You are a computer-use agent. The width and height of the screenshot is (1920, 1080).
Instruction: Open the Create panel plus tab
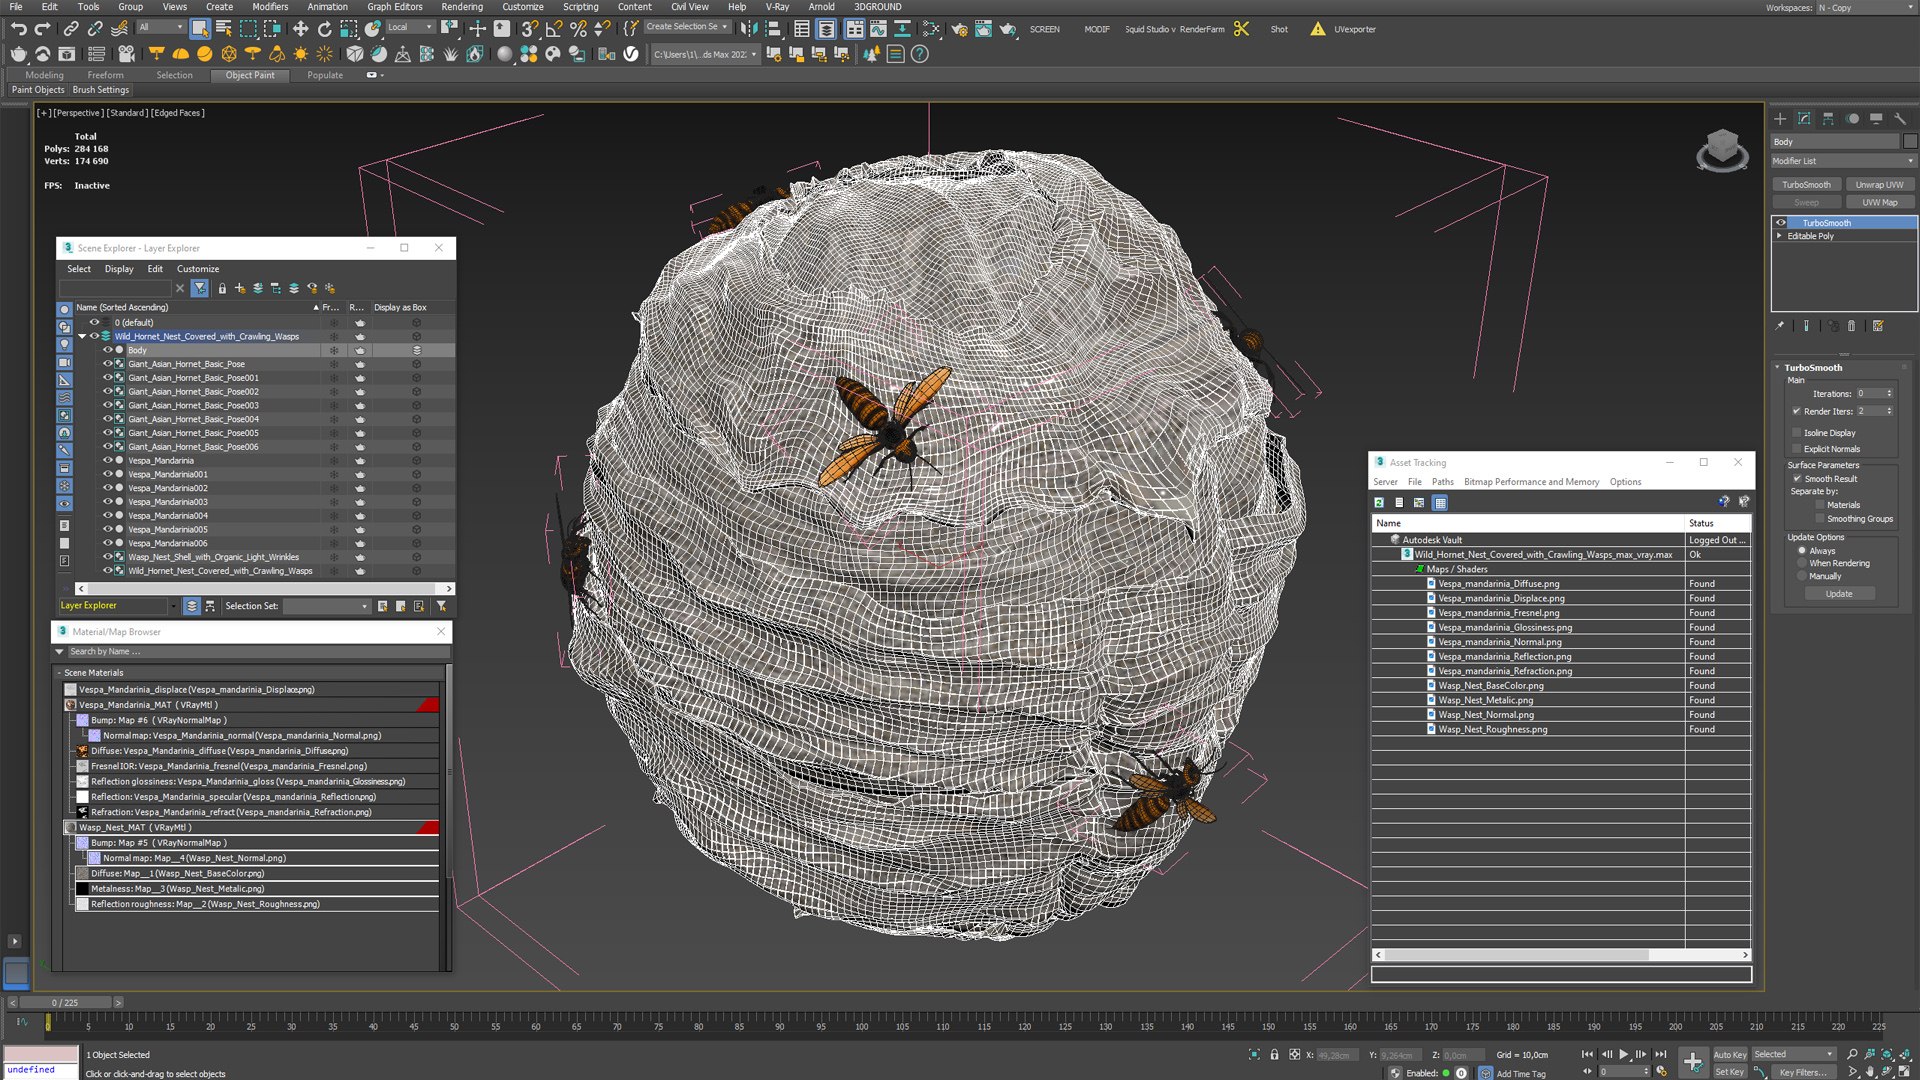(1780, 118)
